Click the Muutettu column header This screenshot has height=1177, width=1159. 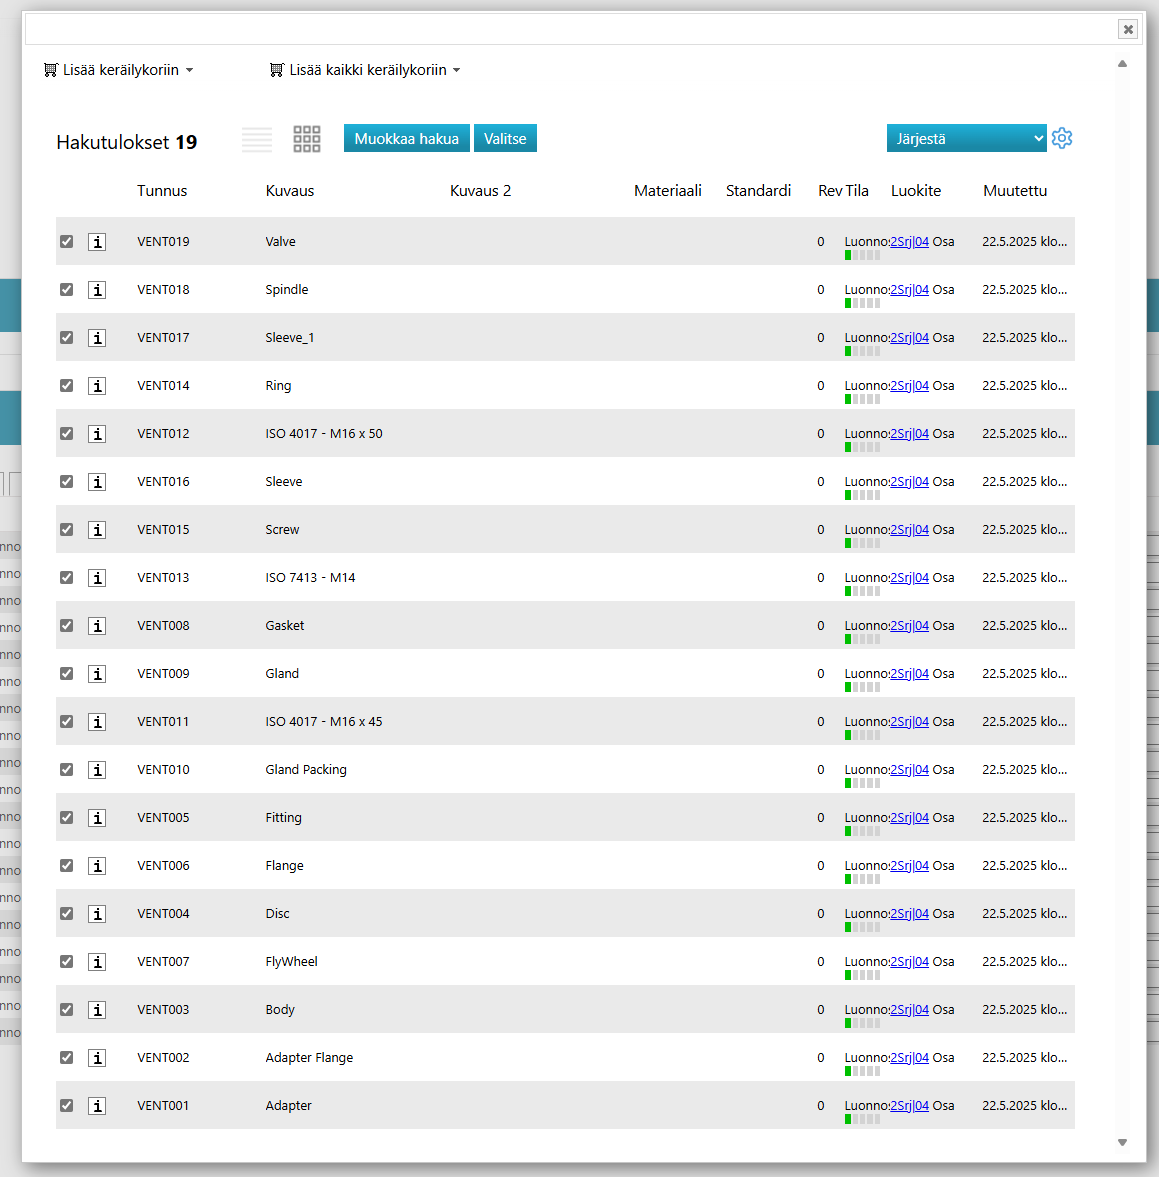(x=1014, y=191)
